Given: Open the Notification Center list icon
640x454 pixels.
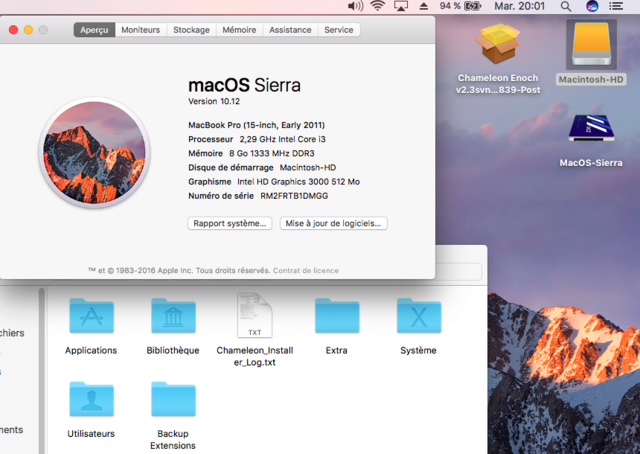Looking at the screenshot, I should point(616,6).
